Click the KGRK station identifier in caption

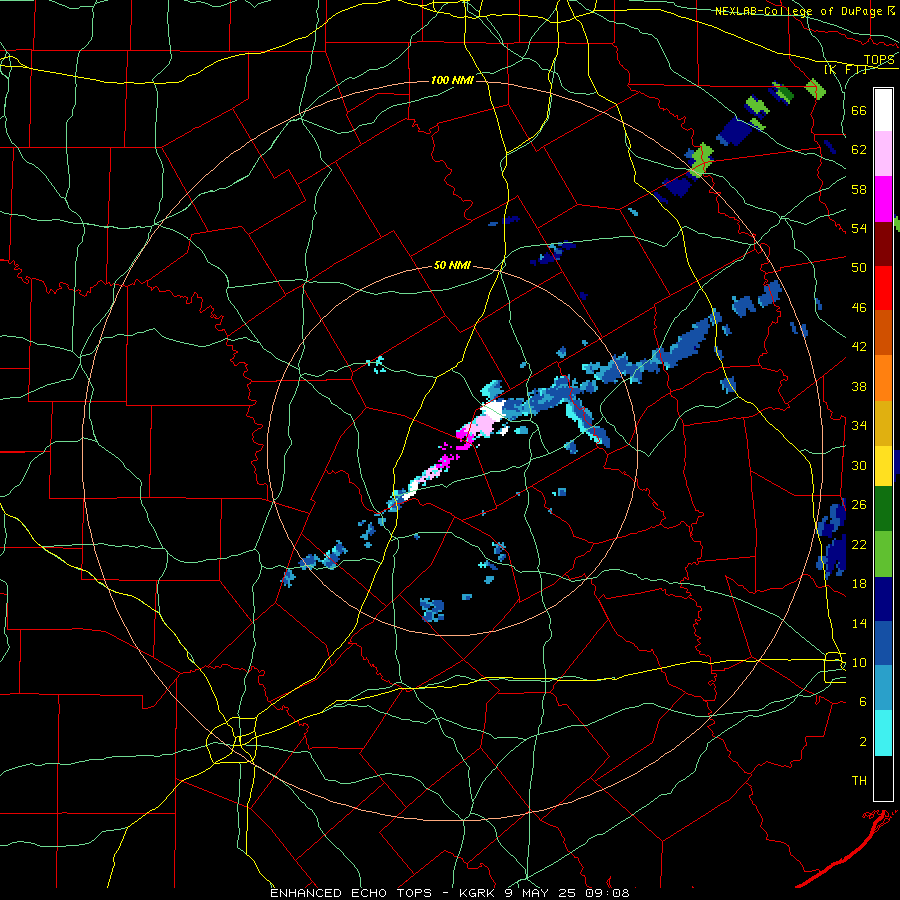477,893
